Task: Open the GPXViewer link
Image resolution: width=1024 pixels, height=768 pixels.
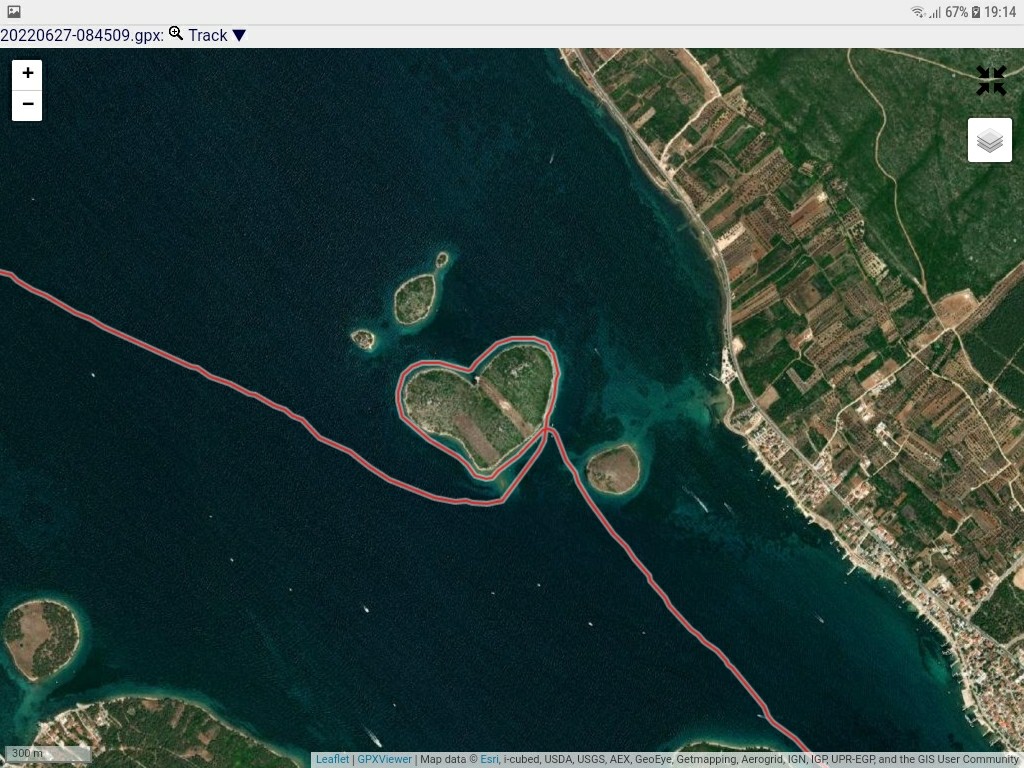Action: point(384,759)
